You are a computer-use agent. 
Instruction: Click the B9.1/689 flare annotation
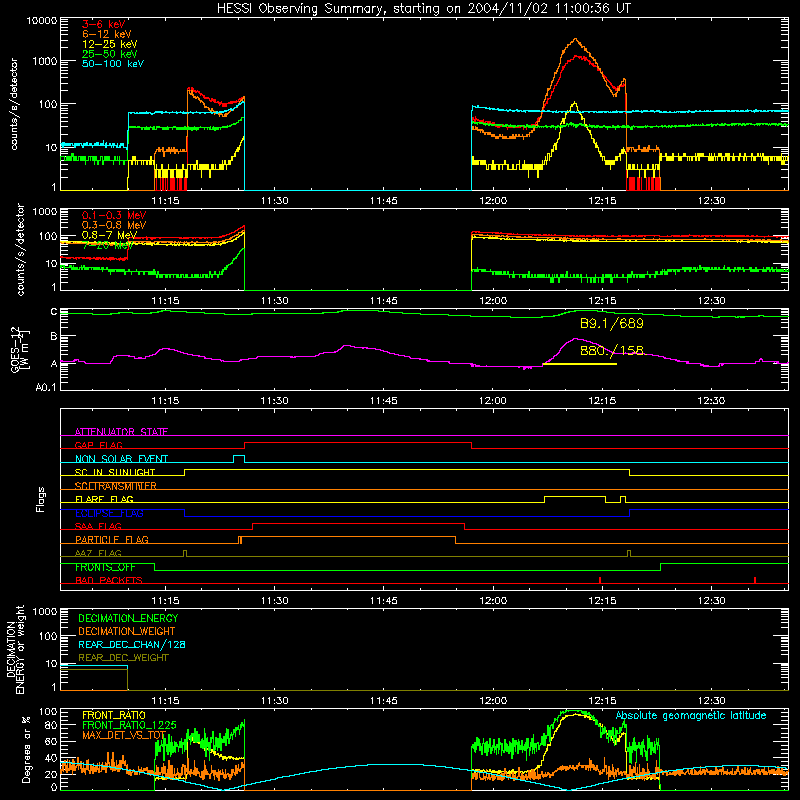(x=612, y=323)
